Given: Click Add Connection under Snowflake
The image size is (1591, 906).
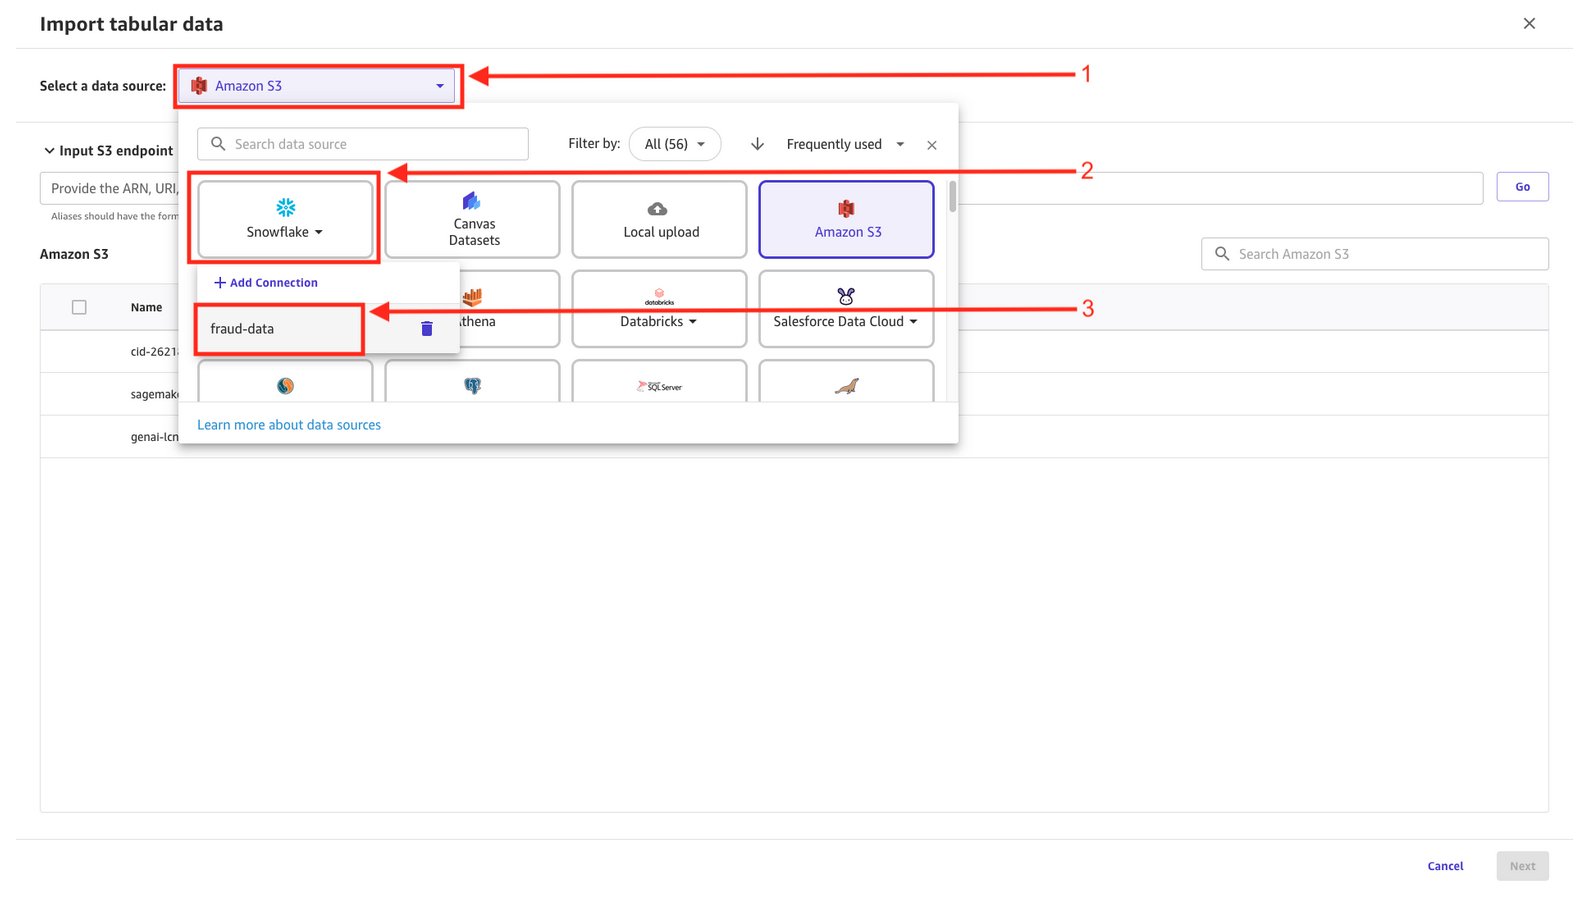Looking at the screenshot, I should pos(266,283).
